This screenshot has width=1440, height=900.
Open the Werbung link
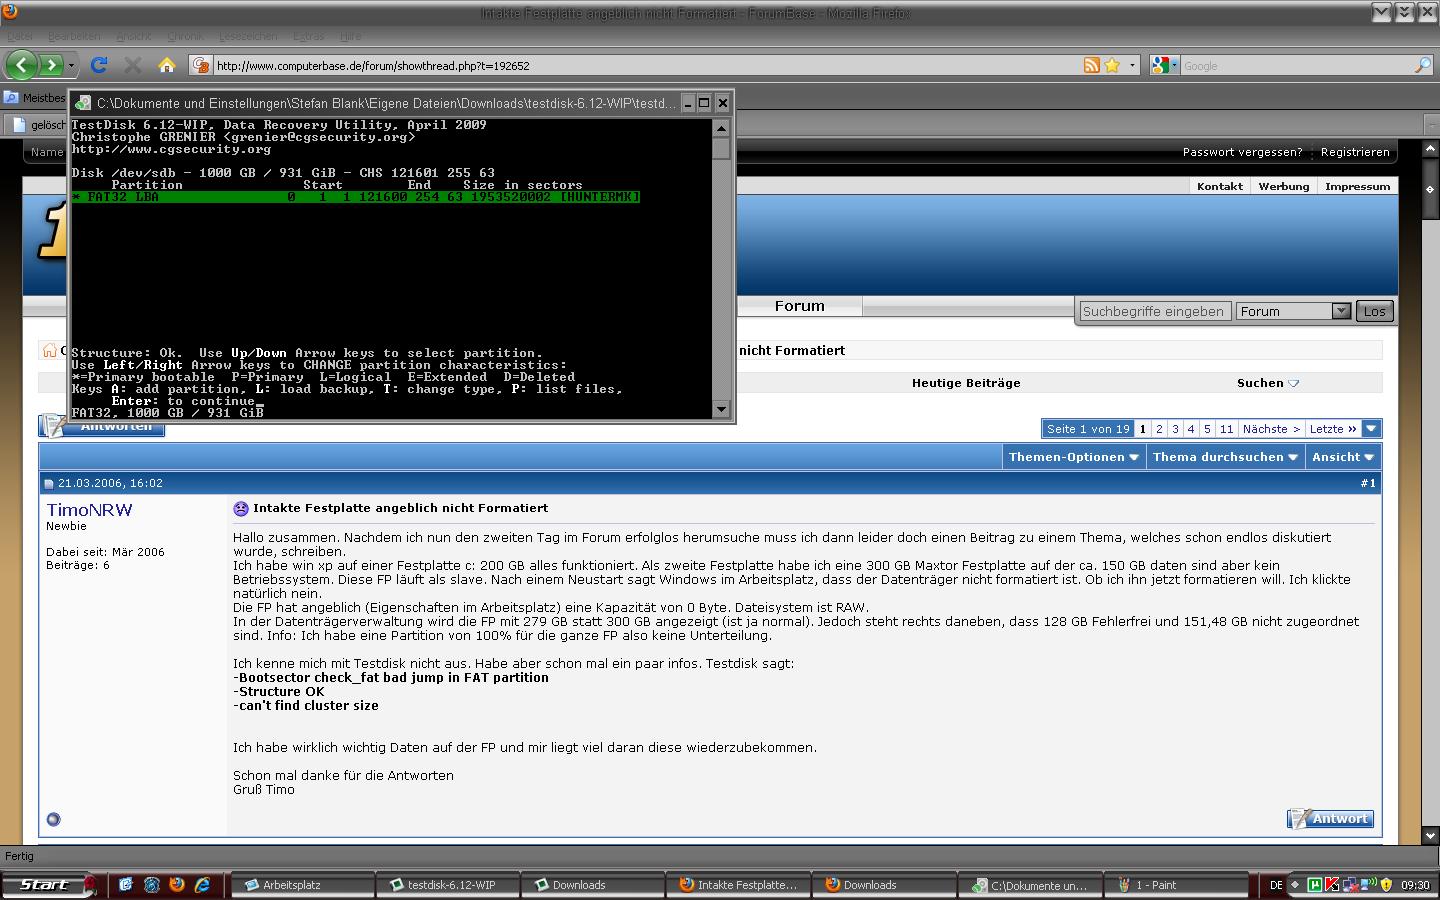coord(1284,186)
